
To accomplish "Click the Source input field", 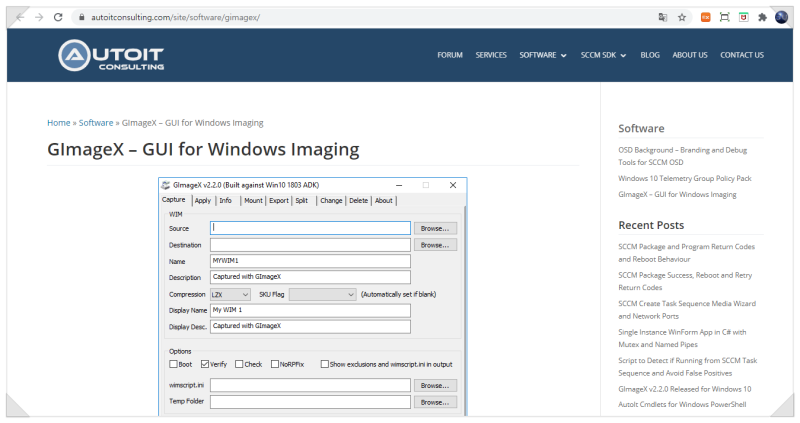I will click(310, 228).
